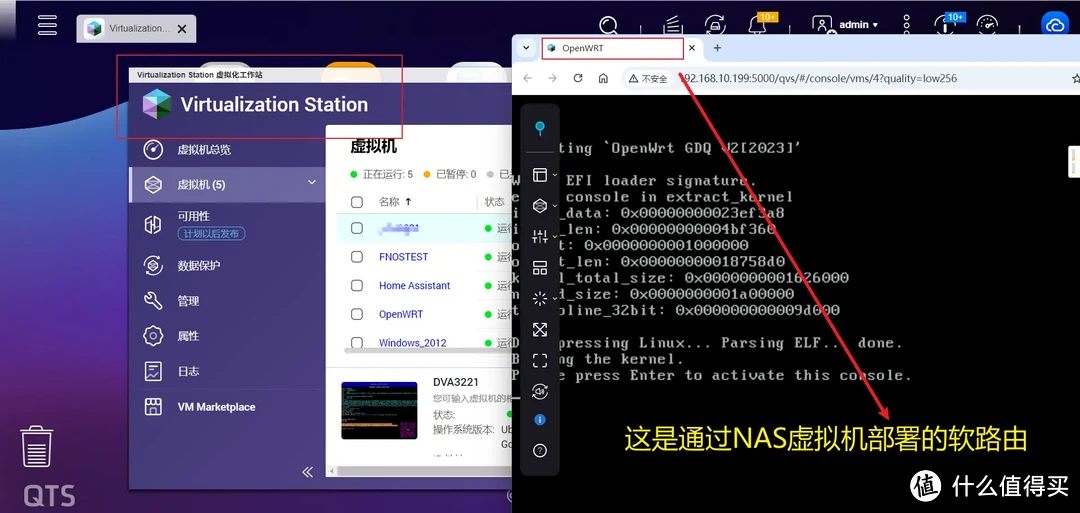This screenshot has width=1080, height=513.
Task: Click the browser address bar URL
Action: [818, 78]
